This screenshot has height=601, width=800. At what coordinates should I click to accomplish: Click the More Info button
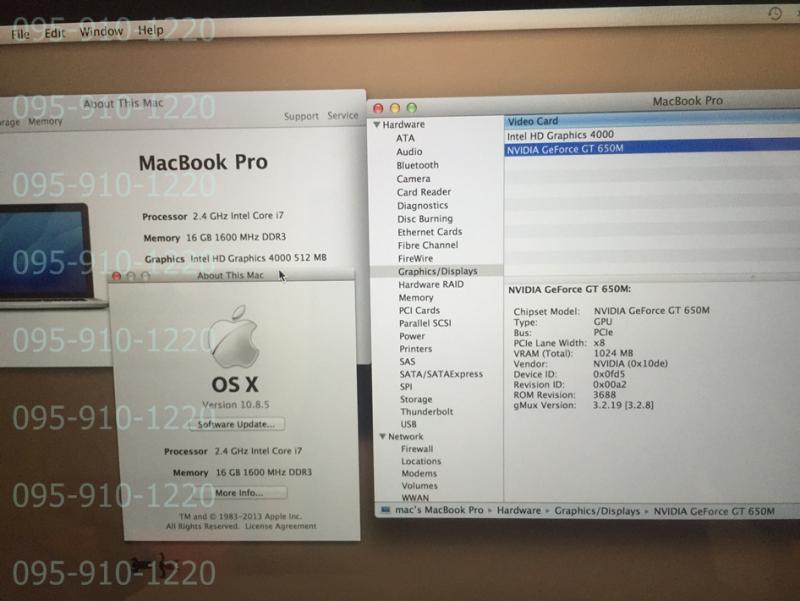239,493
